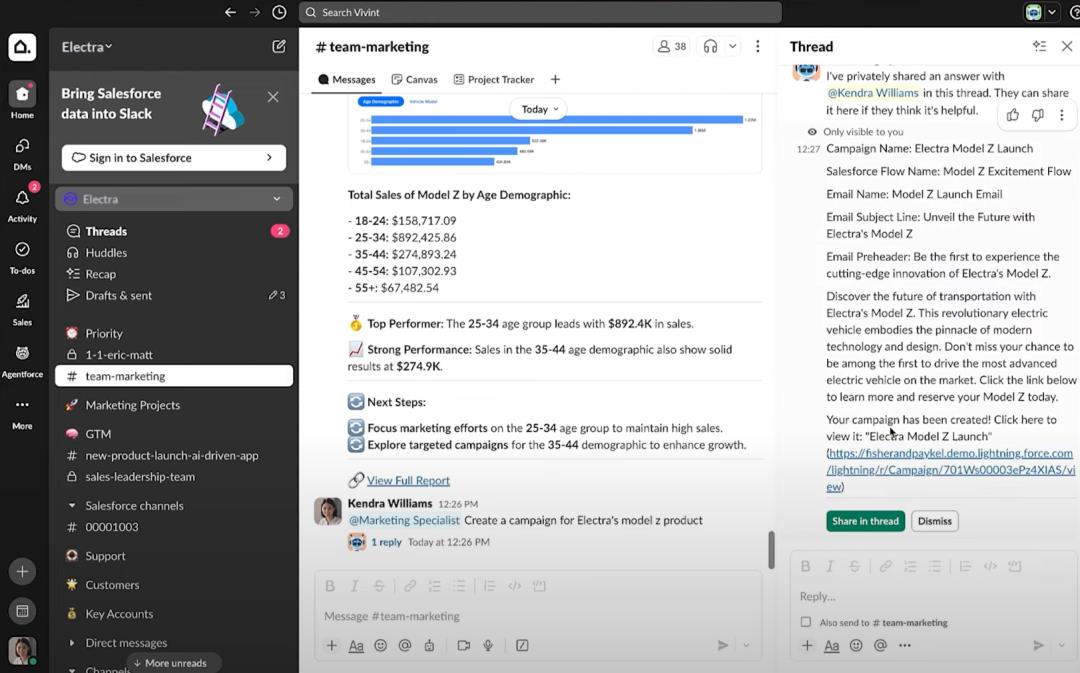This screenshot has width=1080, height=673.
Task: Toggle italic in the thread reply composer
Action: point(830,566)
